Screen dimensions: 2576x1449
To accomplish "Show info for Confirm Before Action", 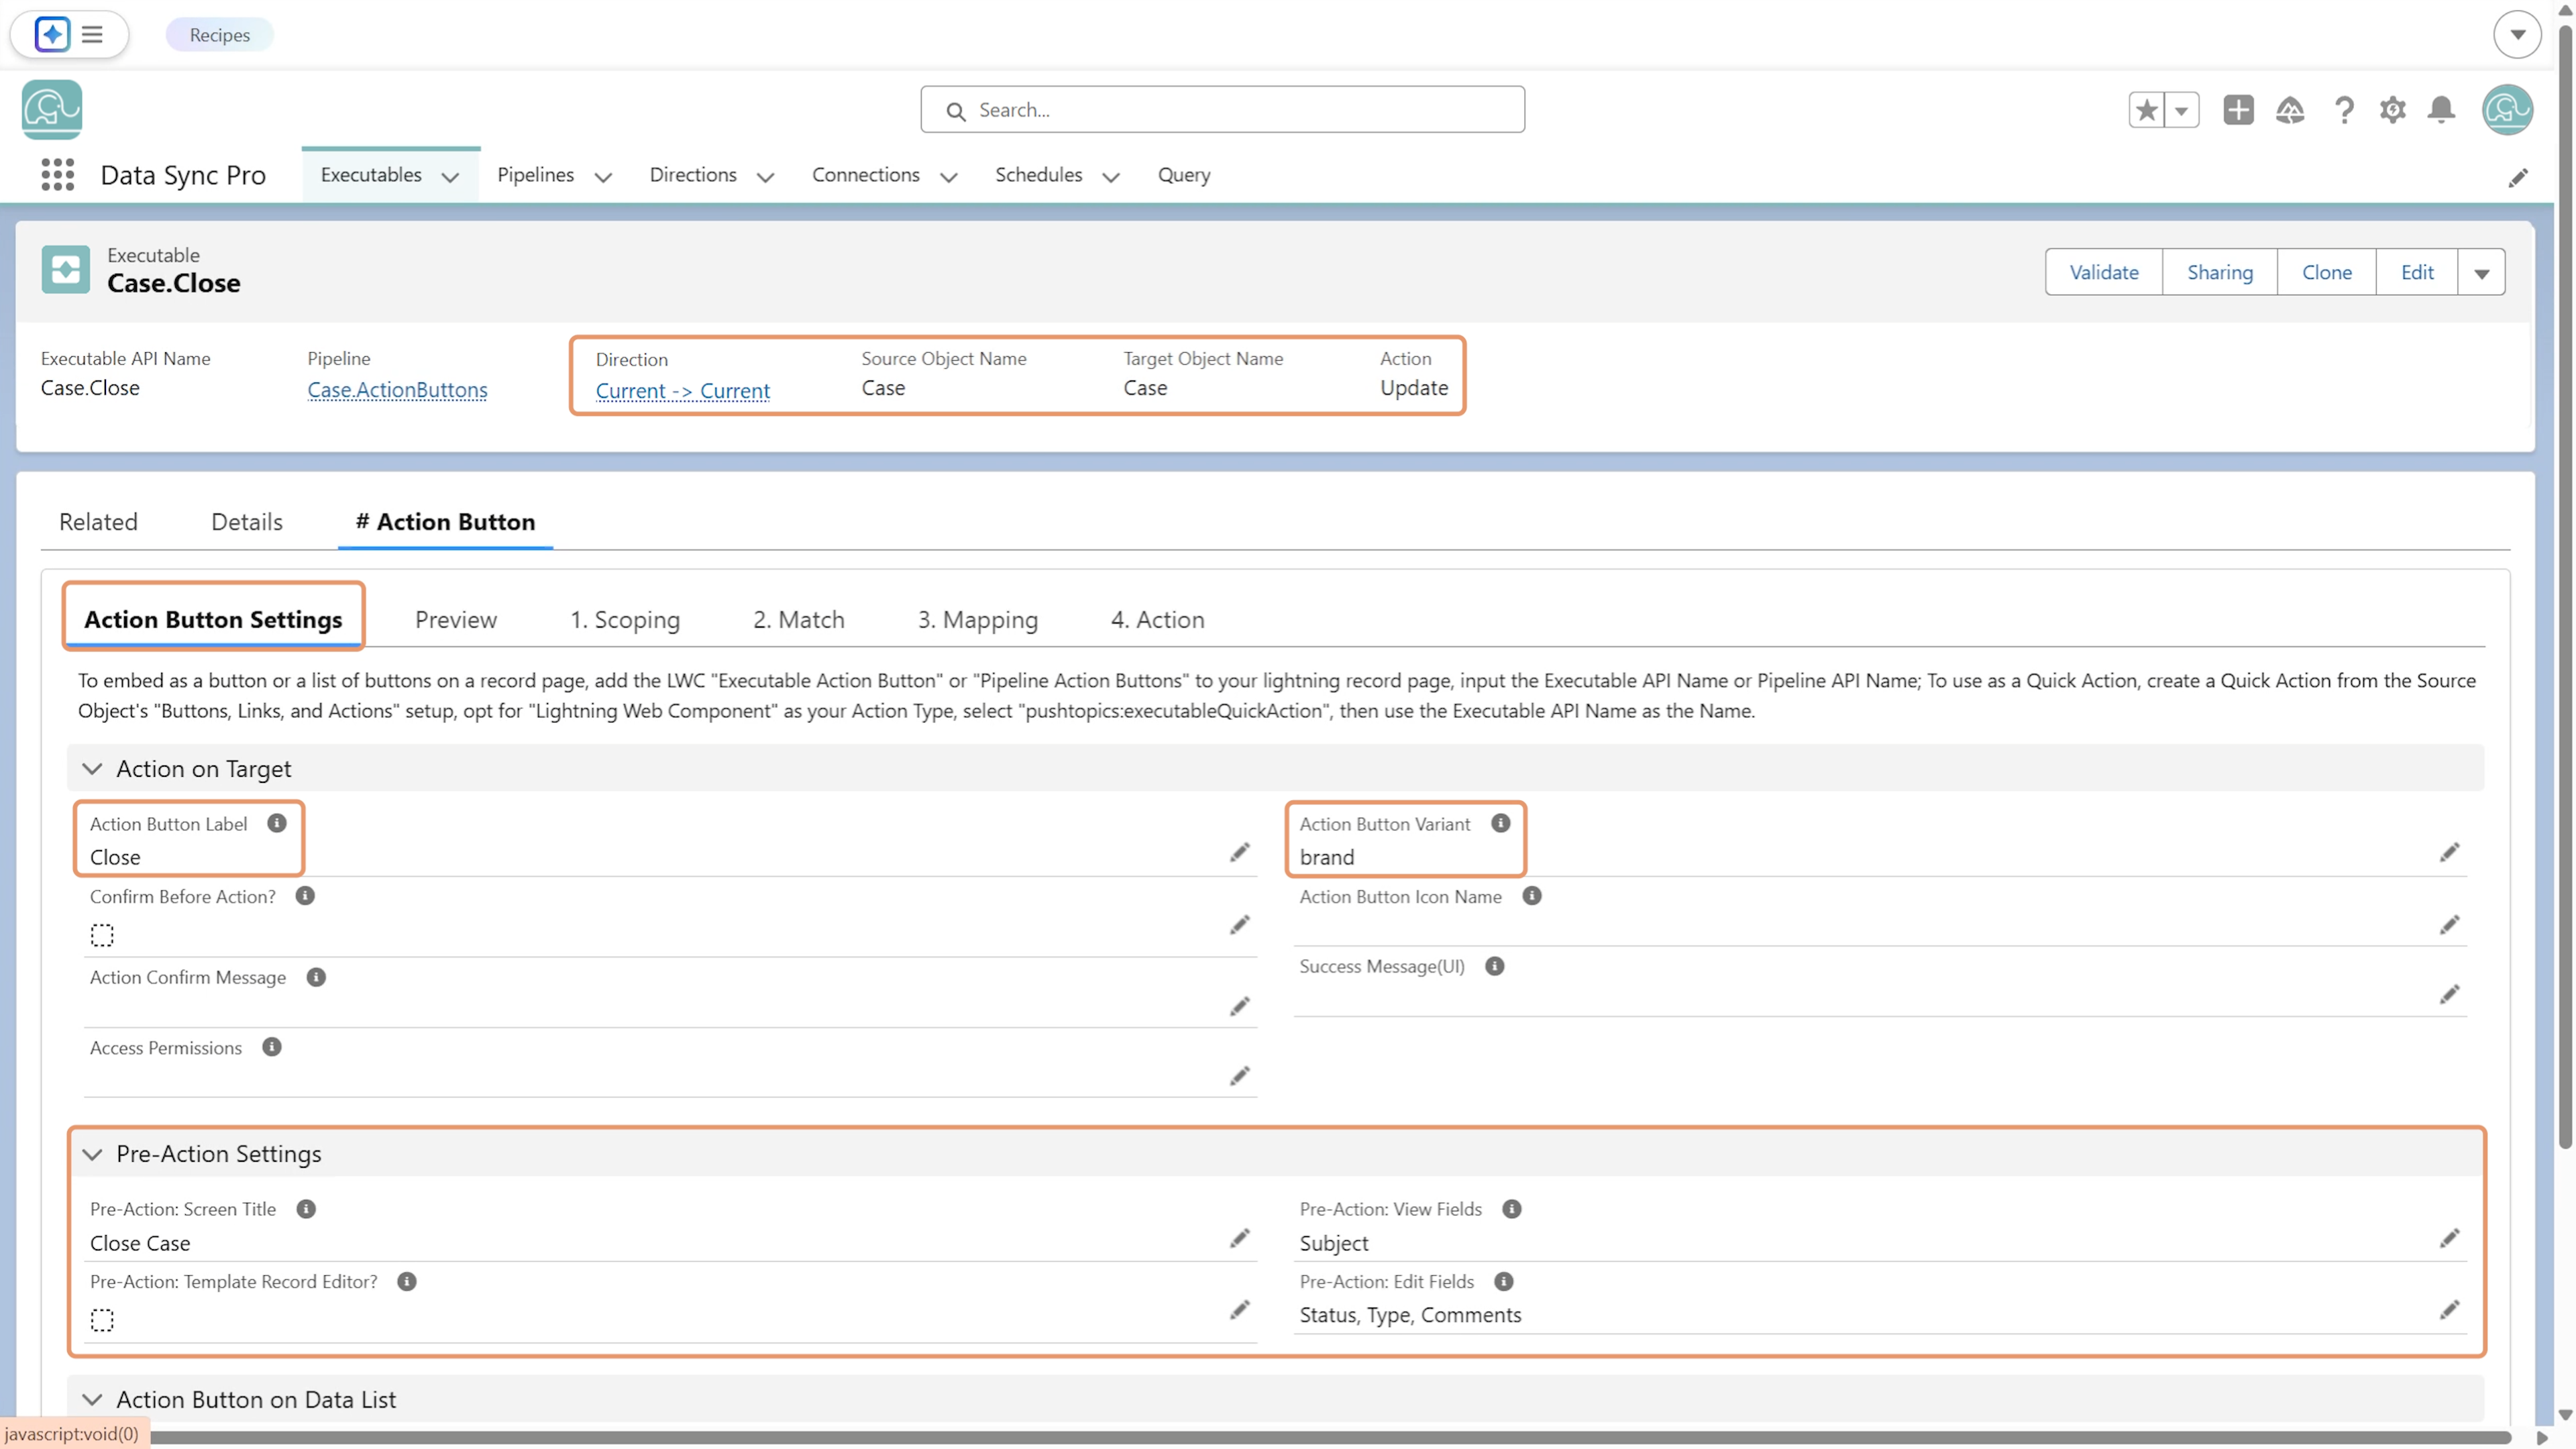I will tap(305, 896).
